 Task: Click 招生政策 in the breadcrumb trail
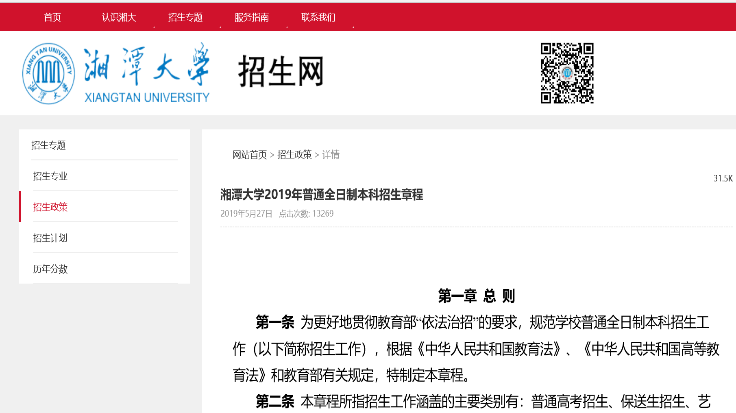[294, 154]
